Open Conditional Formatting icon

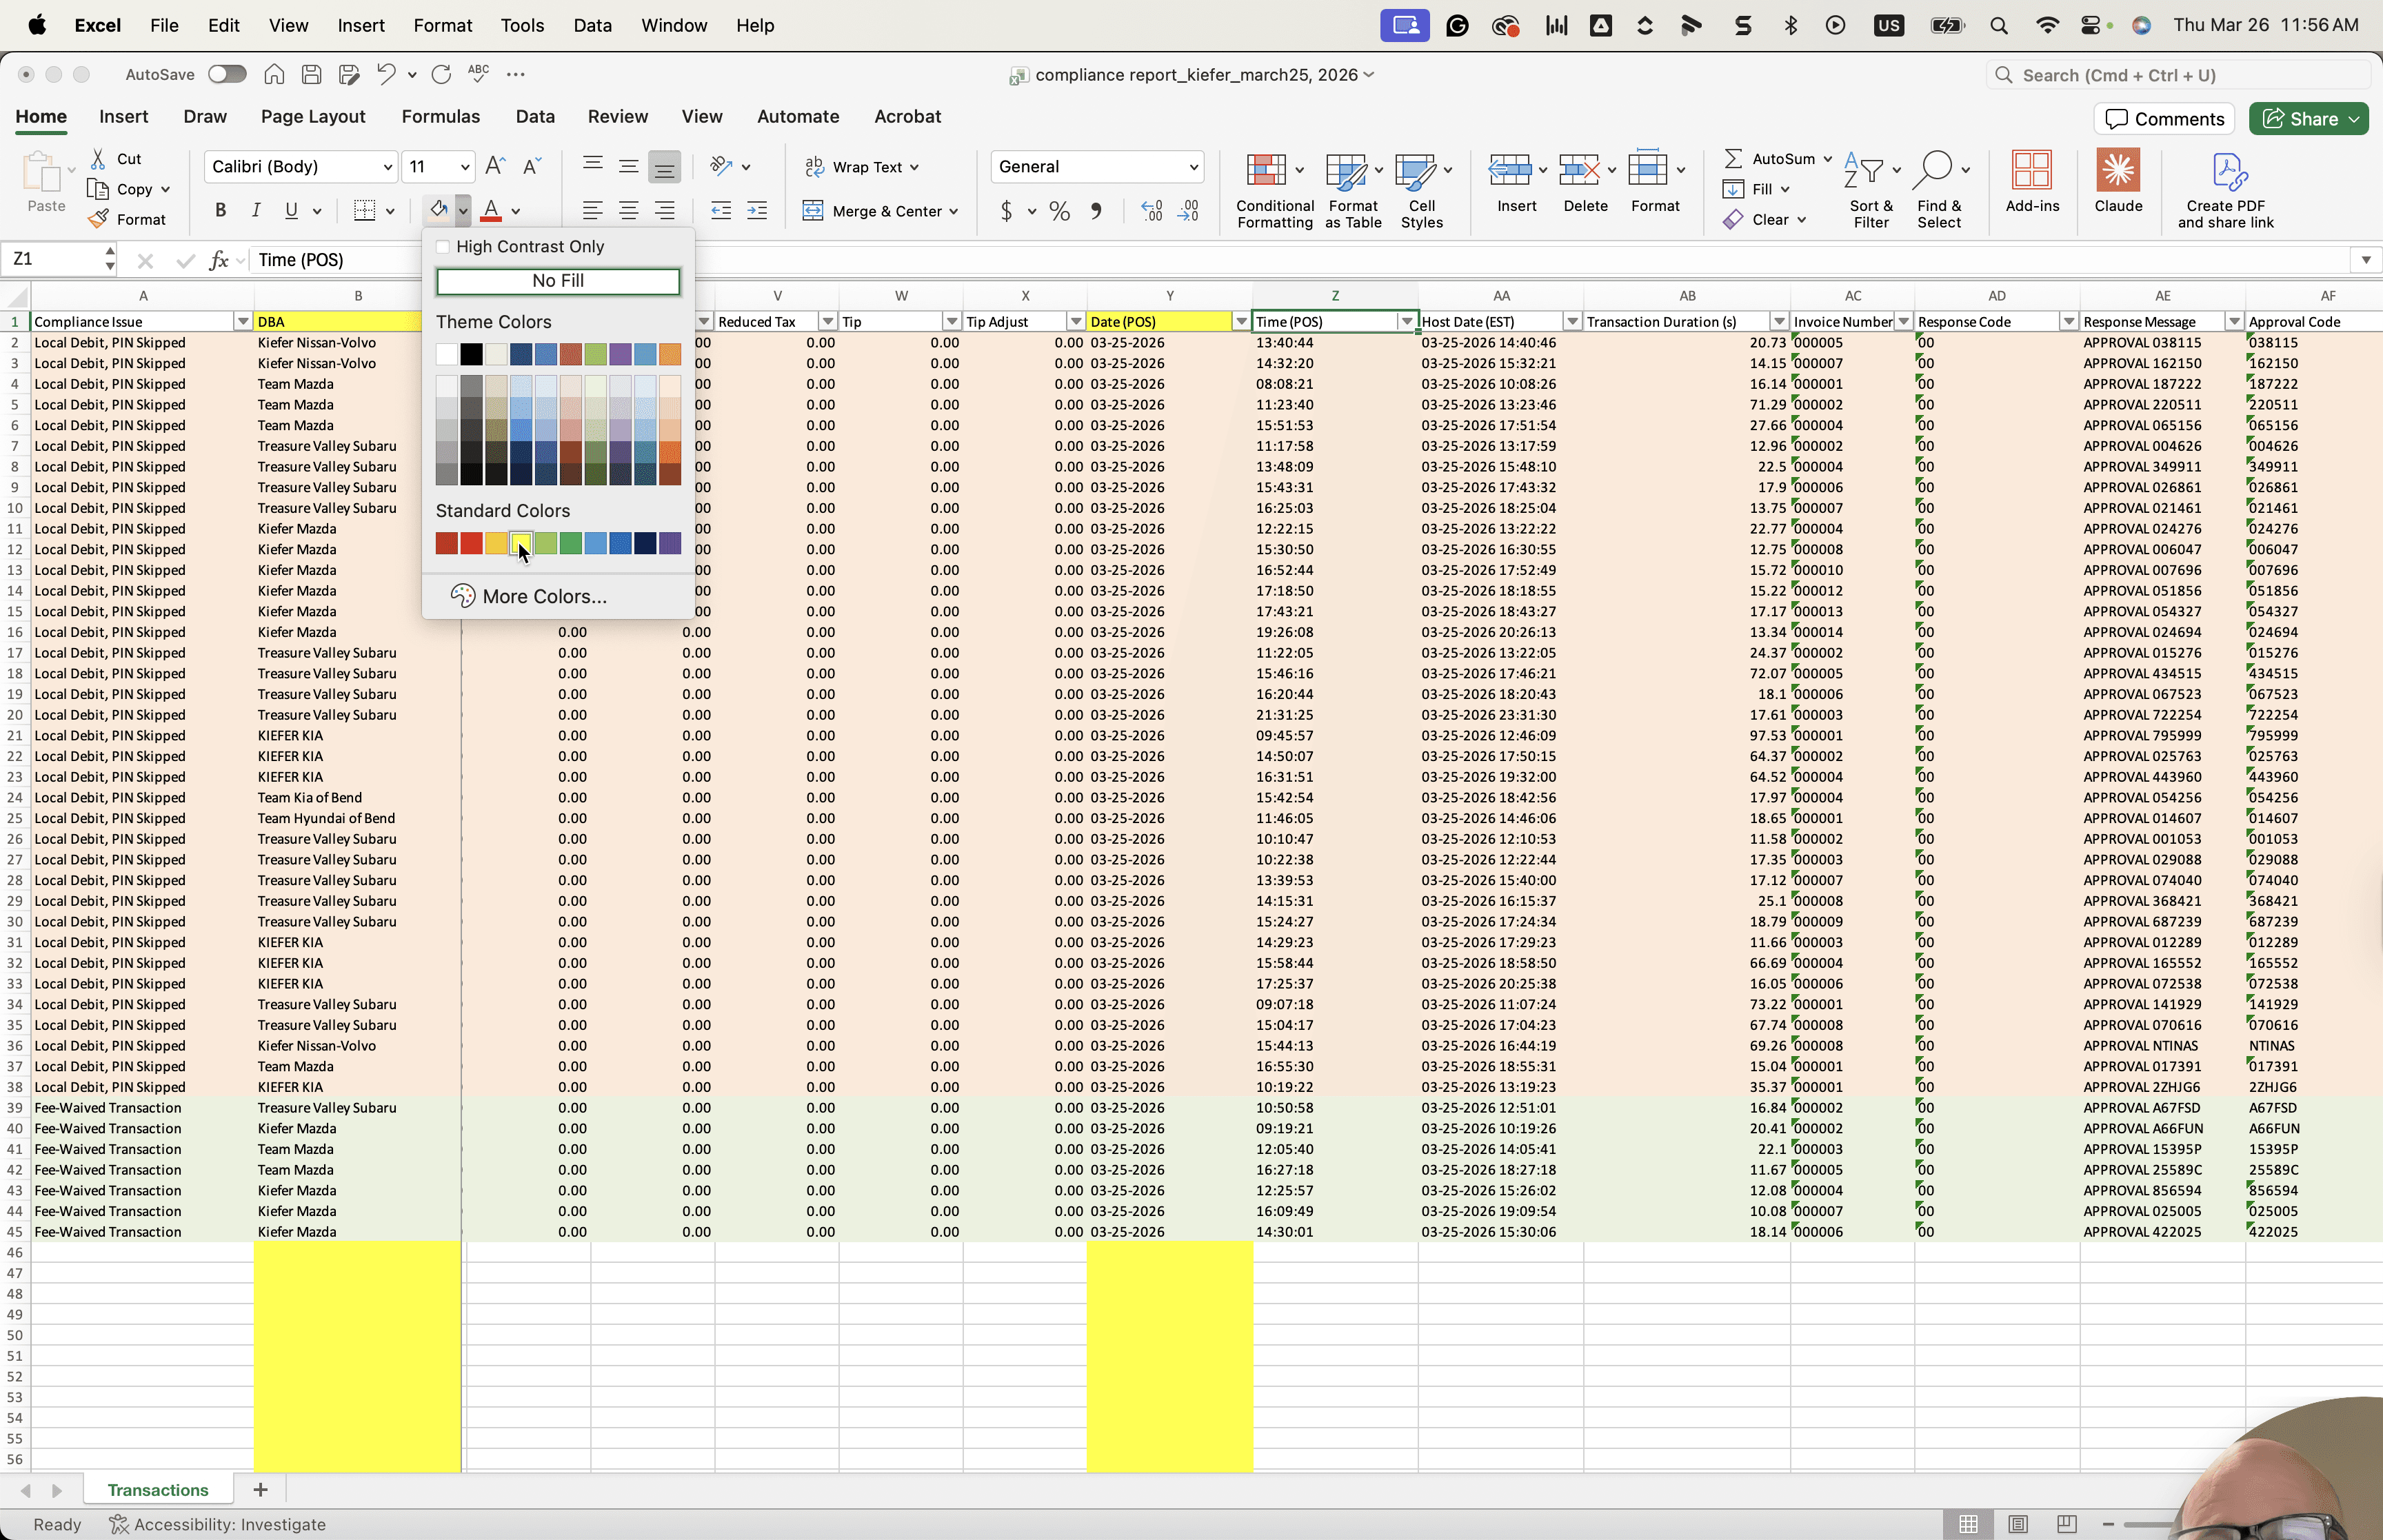click(1266, 170)
